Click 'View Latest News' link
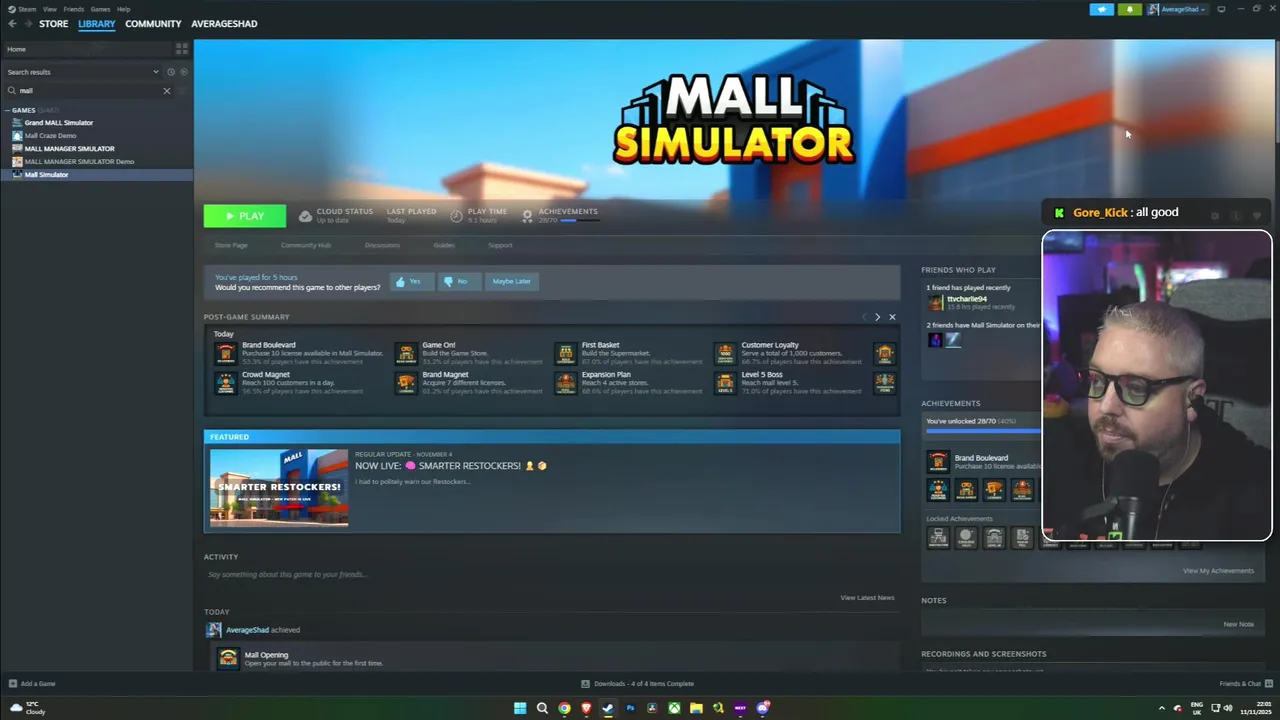The height and width of the screenshot is (720, 1280). click(867, 598)
